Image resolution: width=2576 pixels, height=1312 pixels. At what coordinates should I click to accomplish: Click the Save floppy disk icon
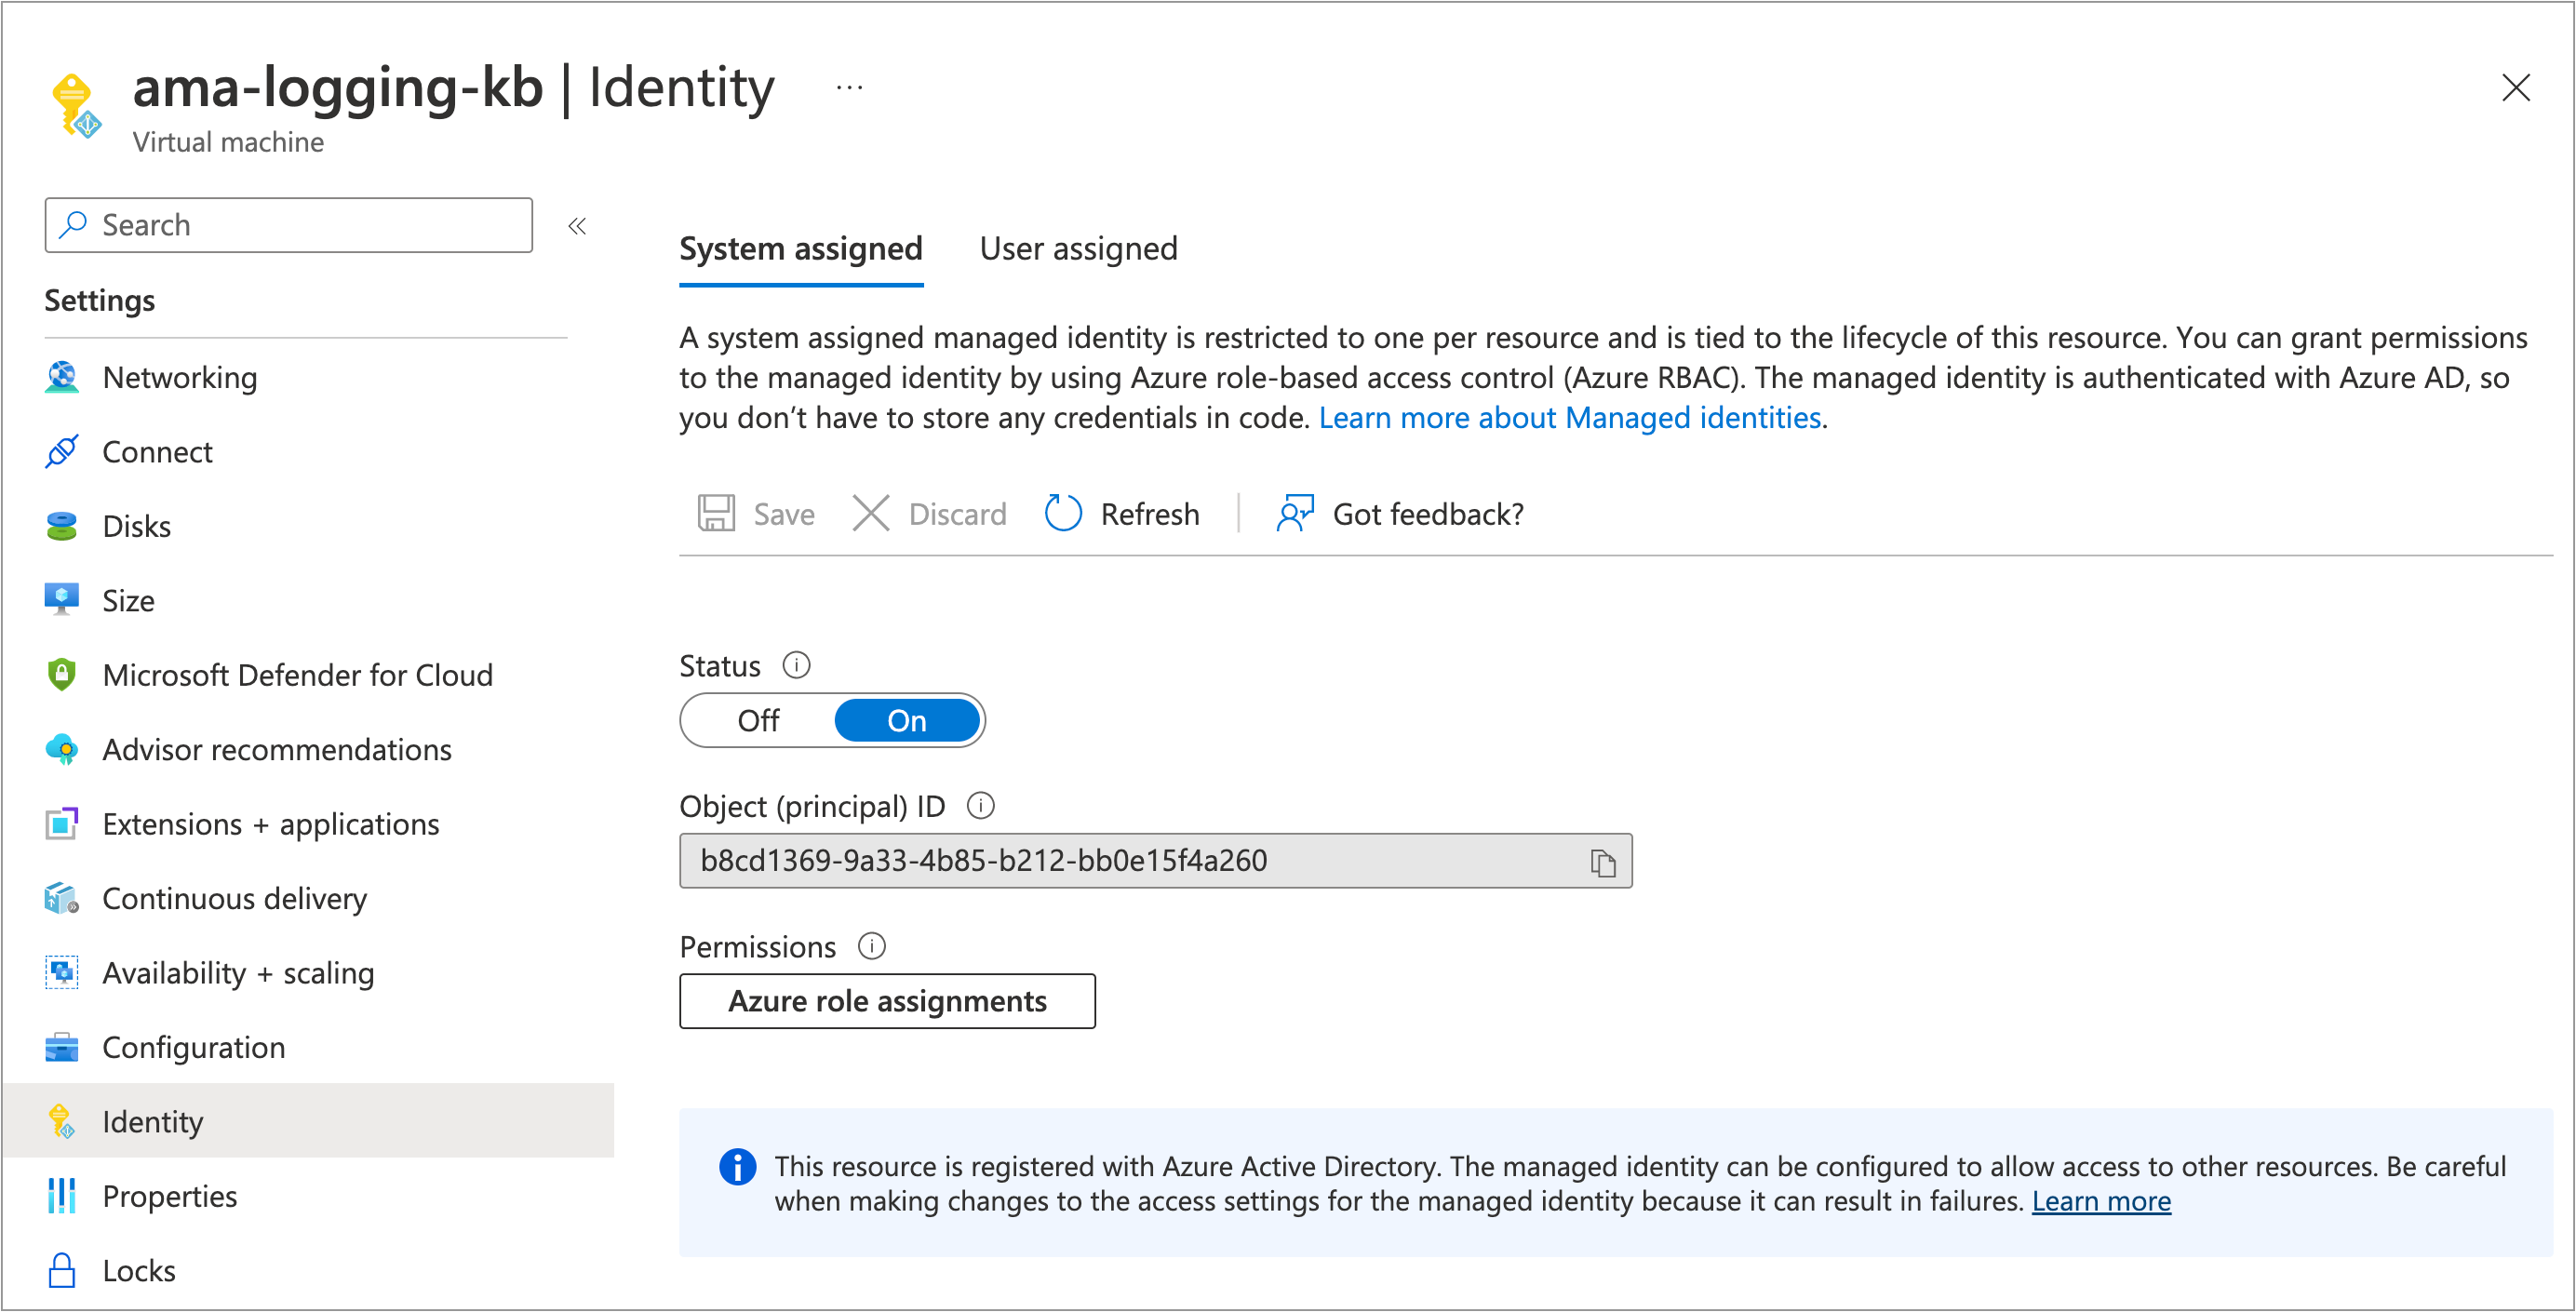716,514
